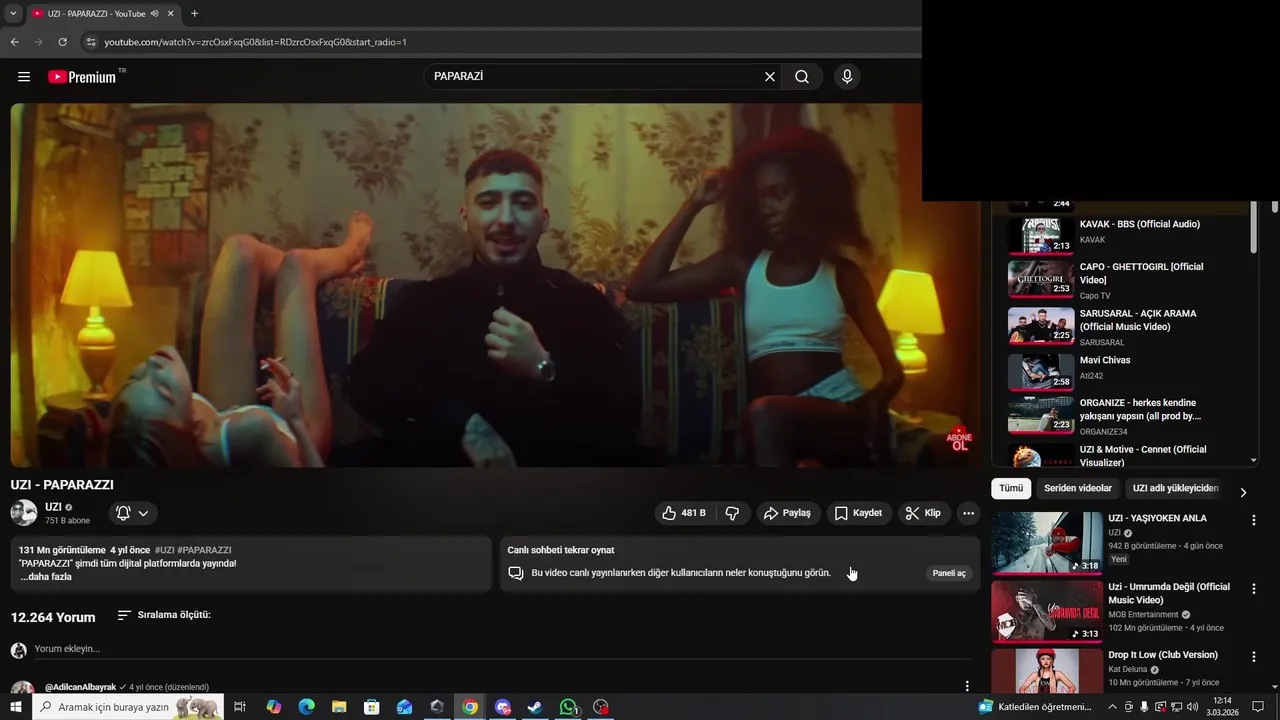This screenshot has height=720, width=1280.
Task: Play CAPO - GHETTOGIRL playlist item
Action: pos(1125,280)
